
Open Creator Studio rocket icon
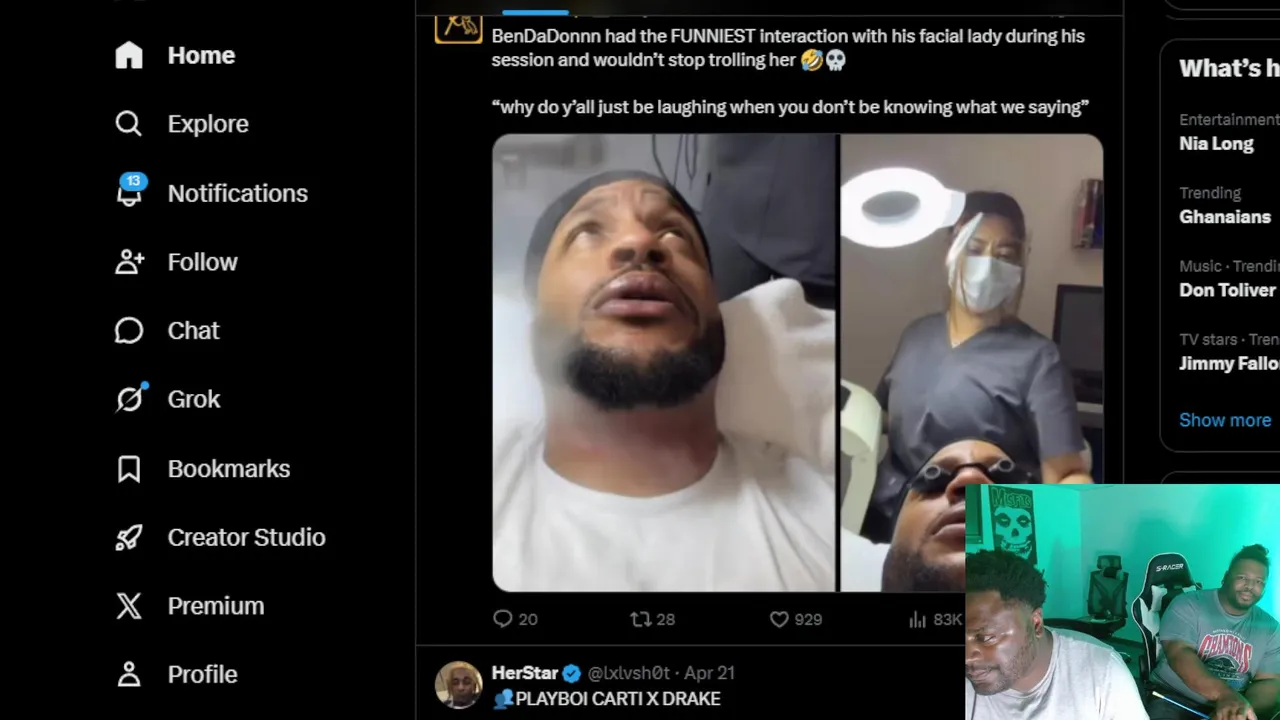click(x=129, y=537)
